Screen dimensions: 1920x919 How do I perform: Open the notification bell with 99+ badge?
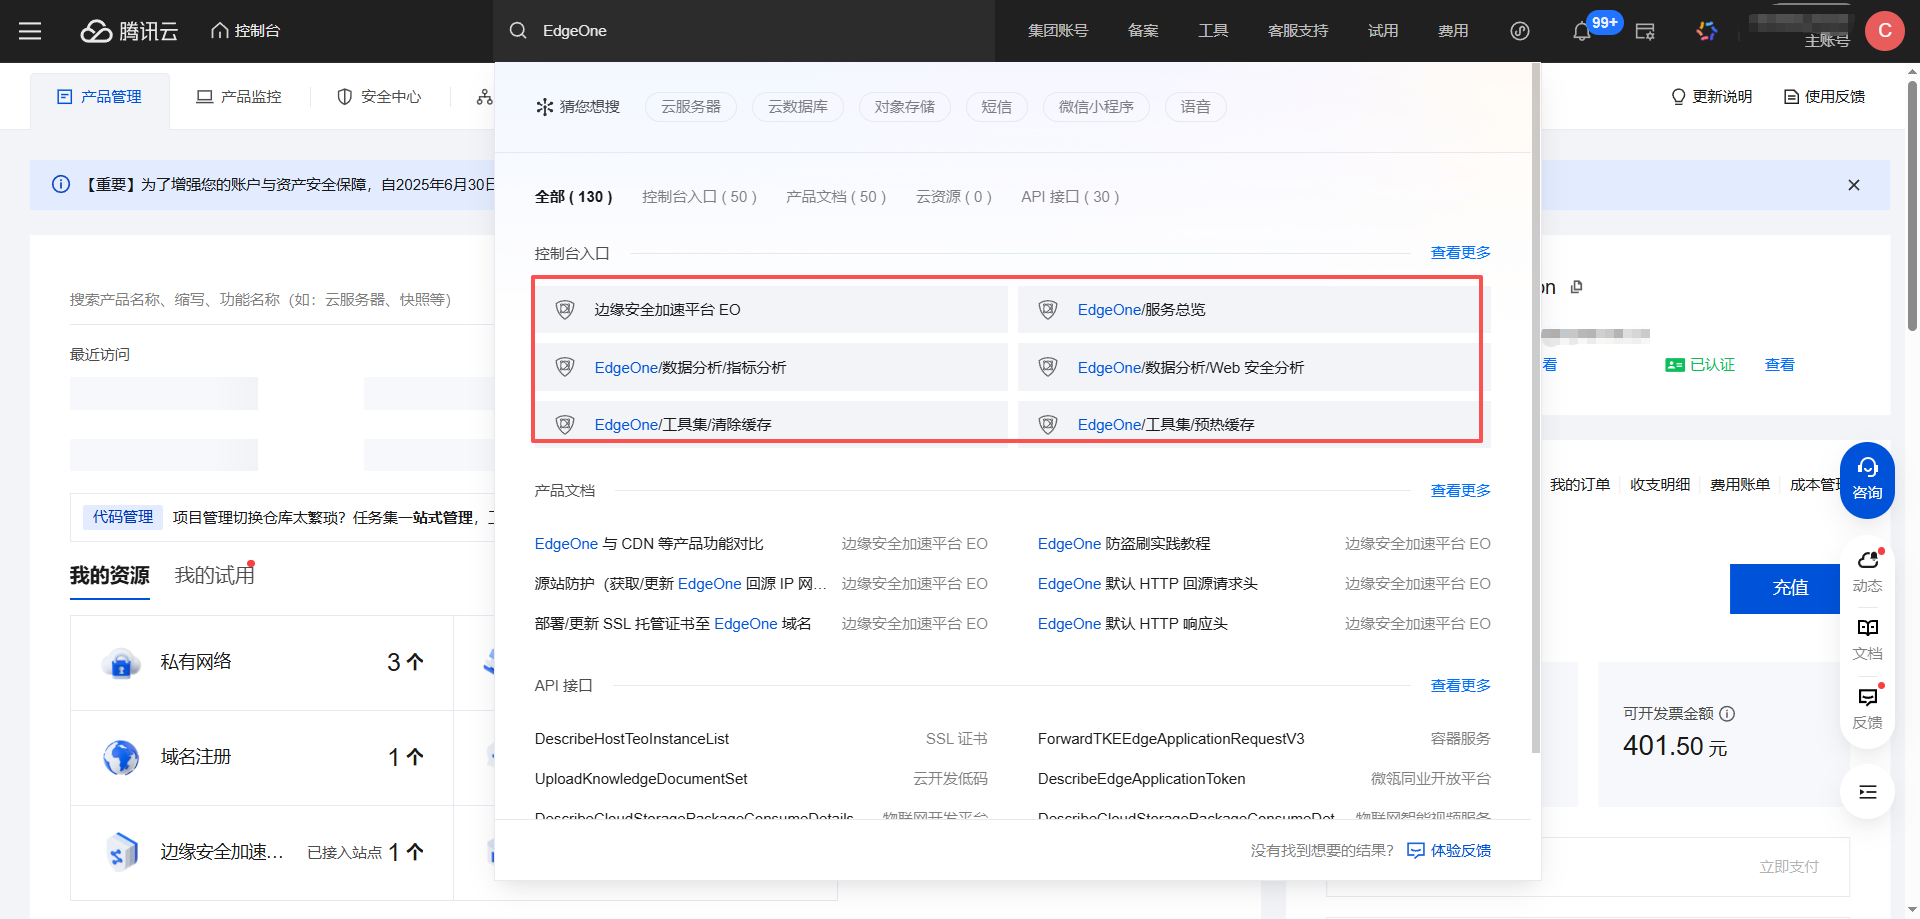(1582, 32)
